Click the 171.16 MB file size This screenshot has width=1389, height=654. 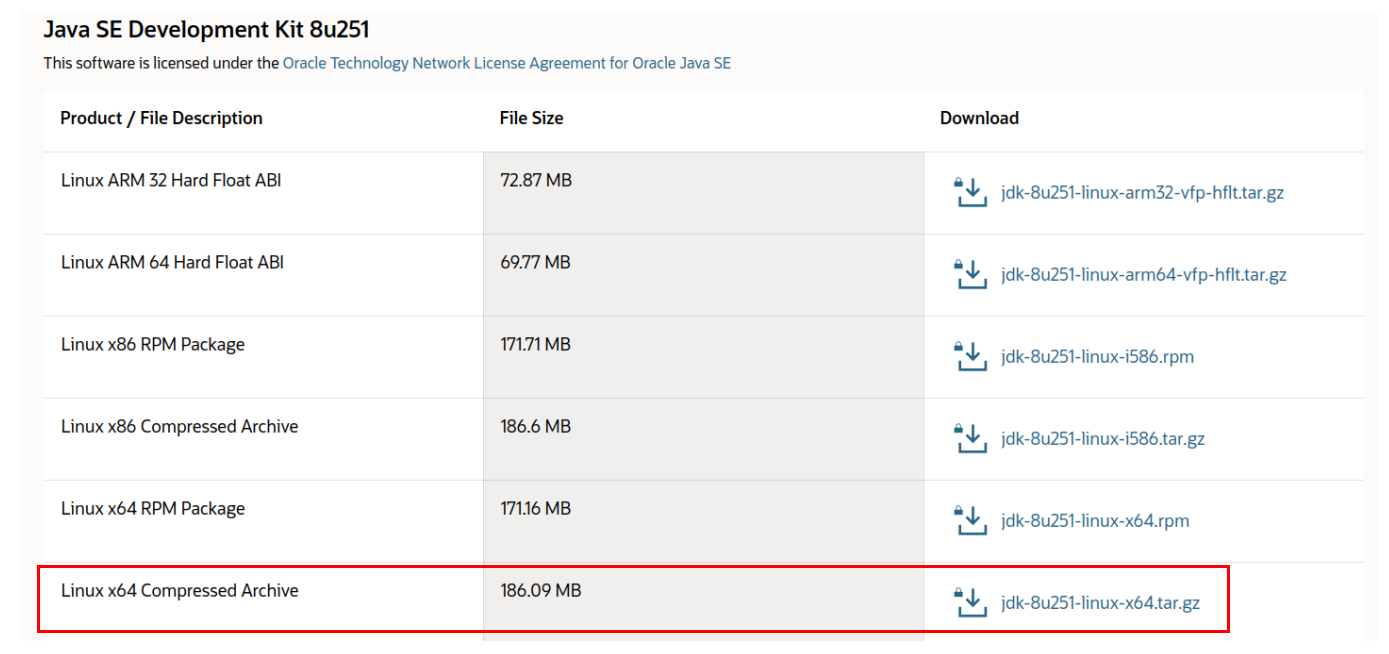[535, 509]
